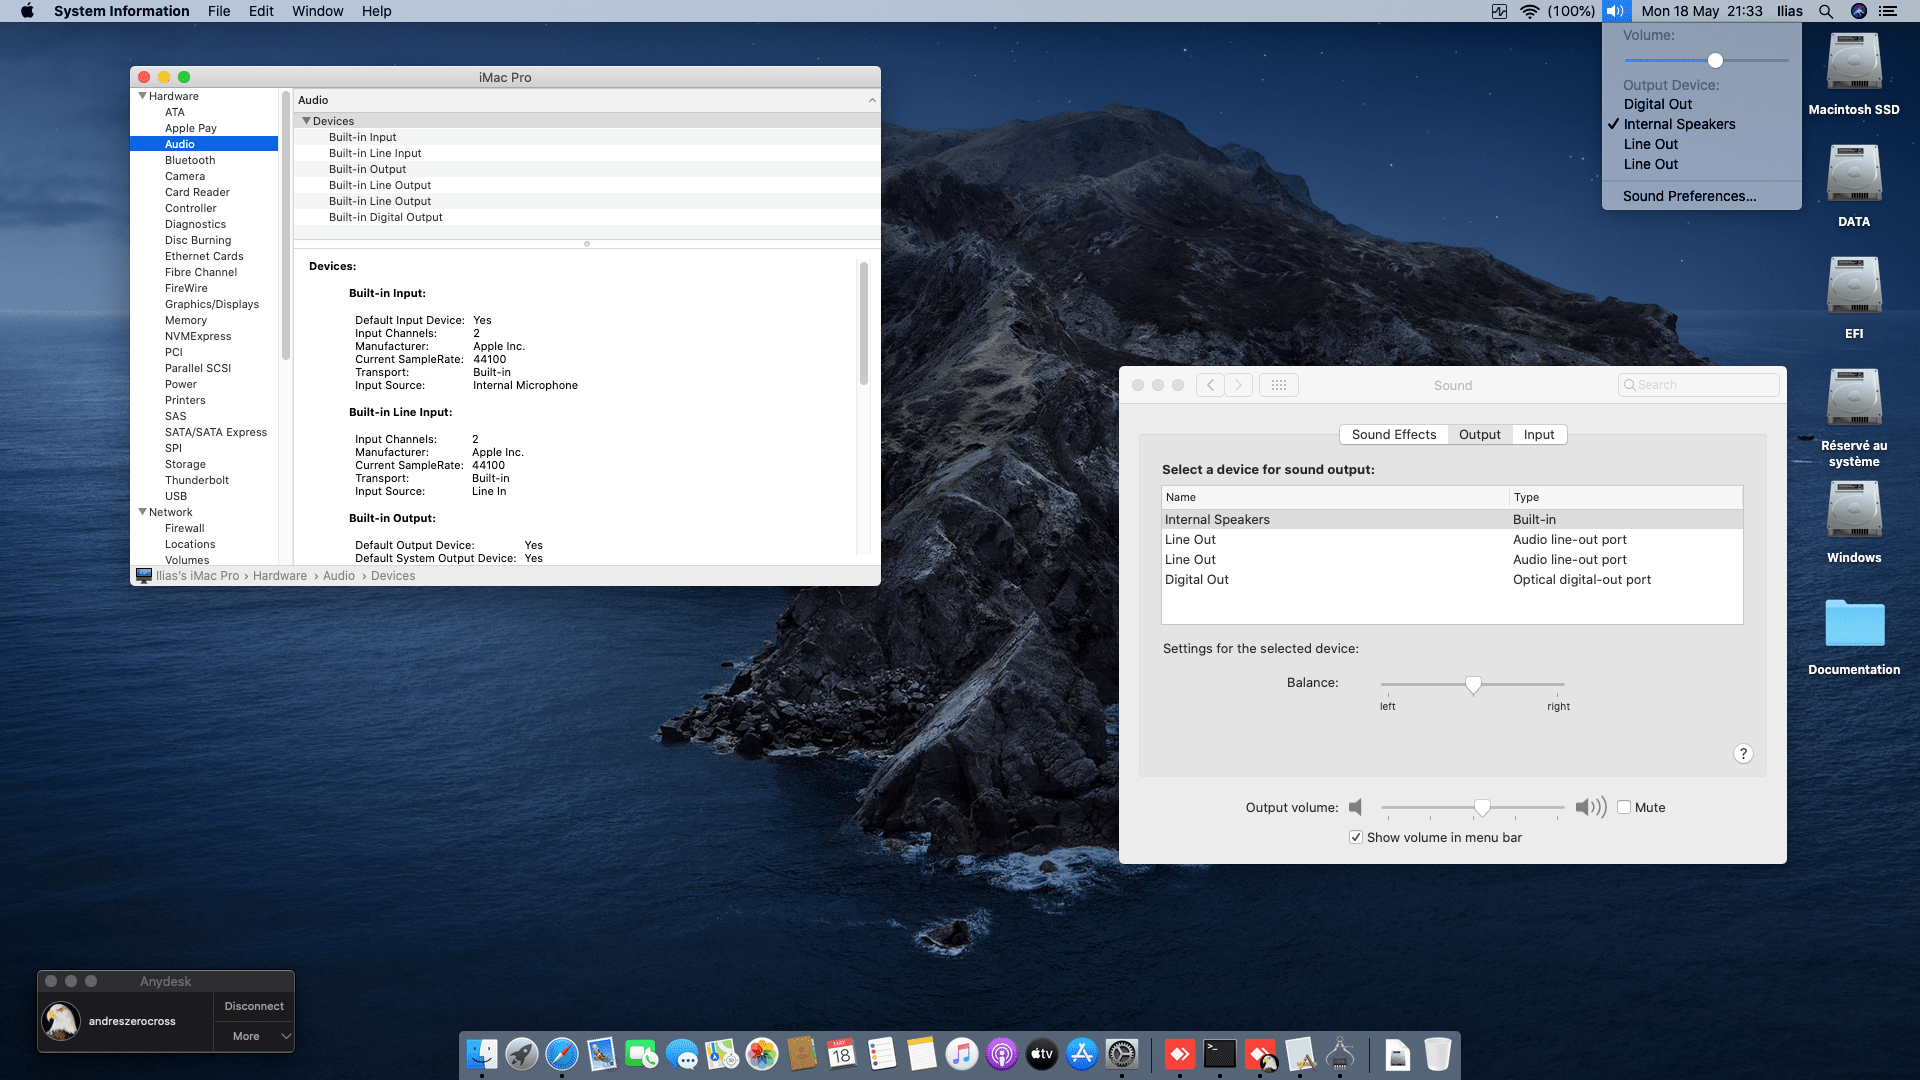The width and height of the screenshot is (1920, 1080).
Task: Toggle the Mute checkbox
Action: point(1624,807)
